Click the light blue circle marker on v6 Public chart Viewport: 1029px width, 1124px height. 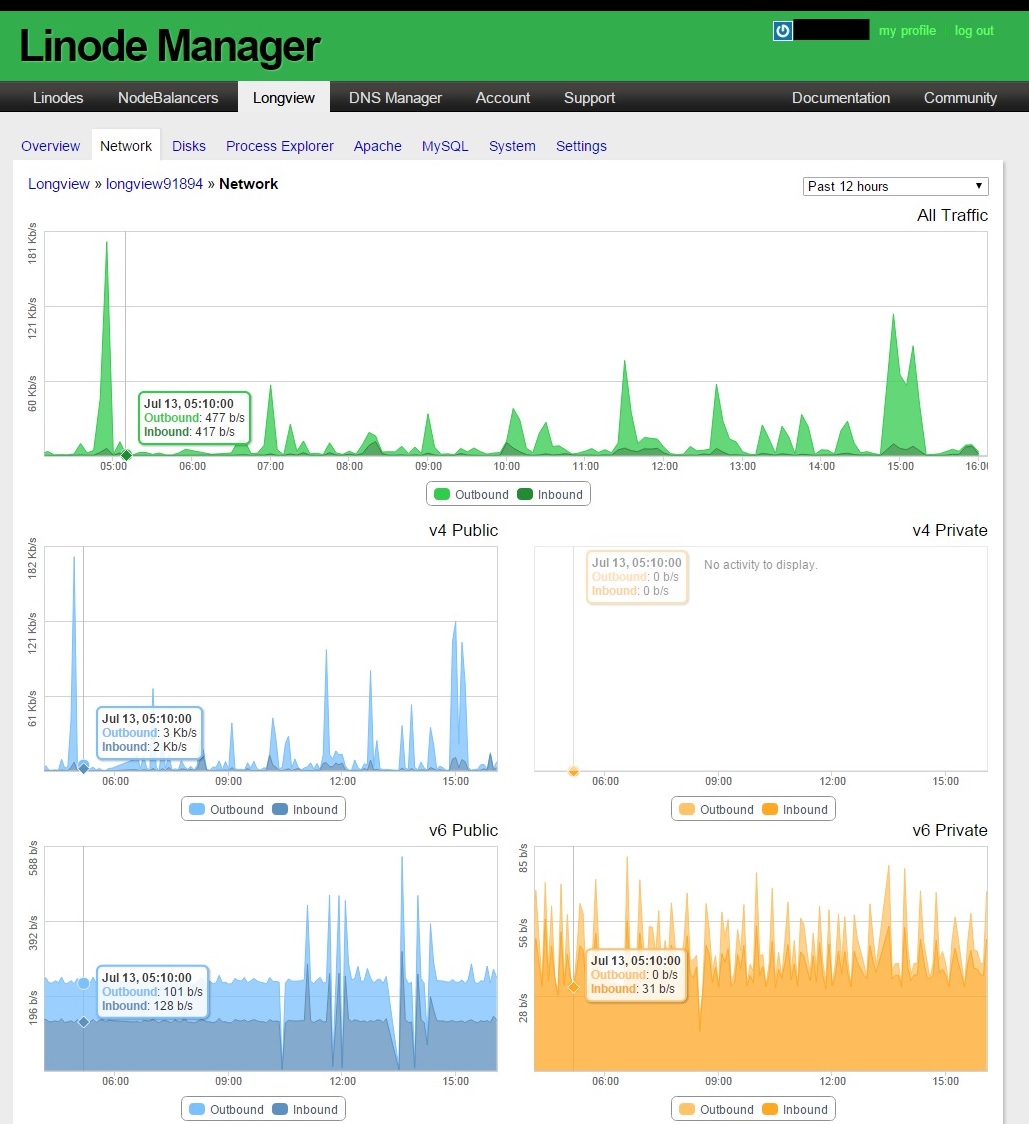pos(83,983)
